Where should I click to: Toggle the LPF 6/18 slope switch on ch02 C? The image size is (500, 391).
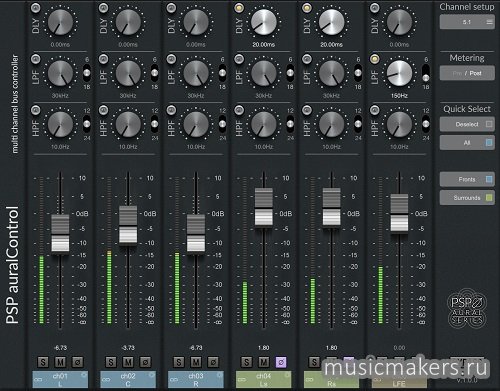tap(154, 73)
